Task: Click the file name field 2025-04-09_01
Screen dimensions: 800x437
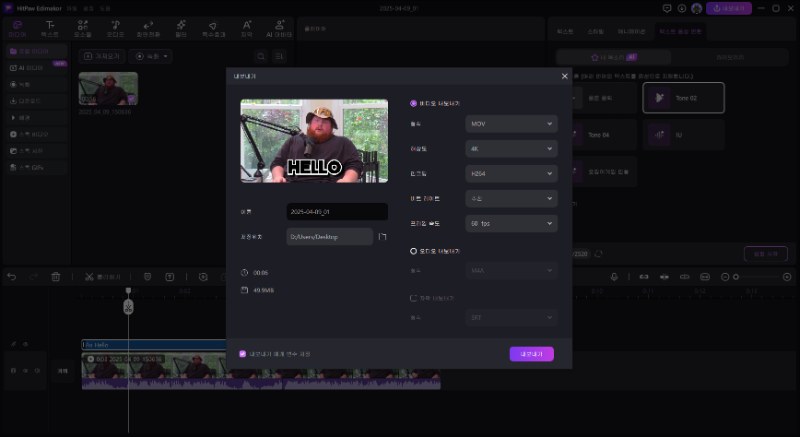Action: [336, 212]
